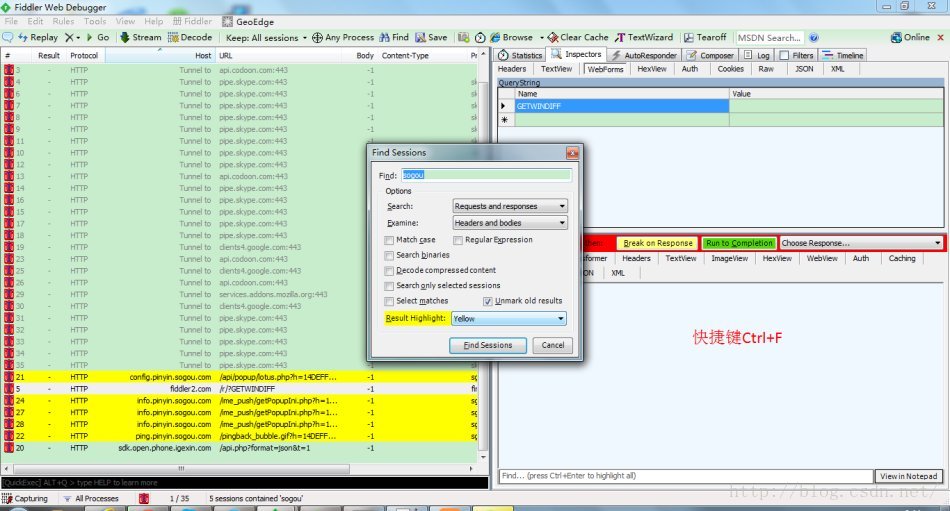Enable the Search binaries checkbox
Screen dimensions: 950x511
coord(389,255)
